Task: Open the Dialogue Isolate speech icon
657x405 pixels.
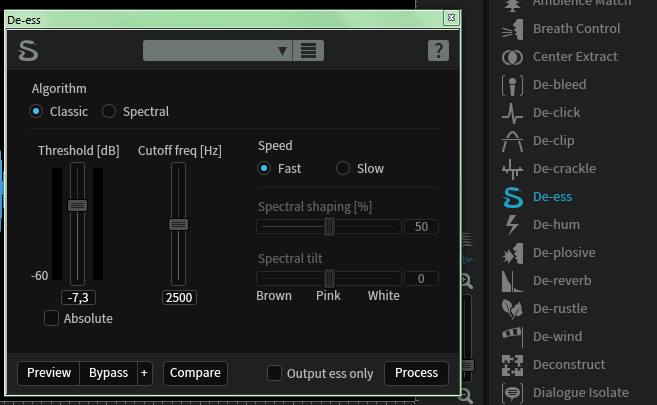Action: click(x=512, y=393)
